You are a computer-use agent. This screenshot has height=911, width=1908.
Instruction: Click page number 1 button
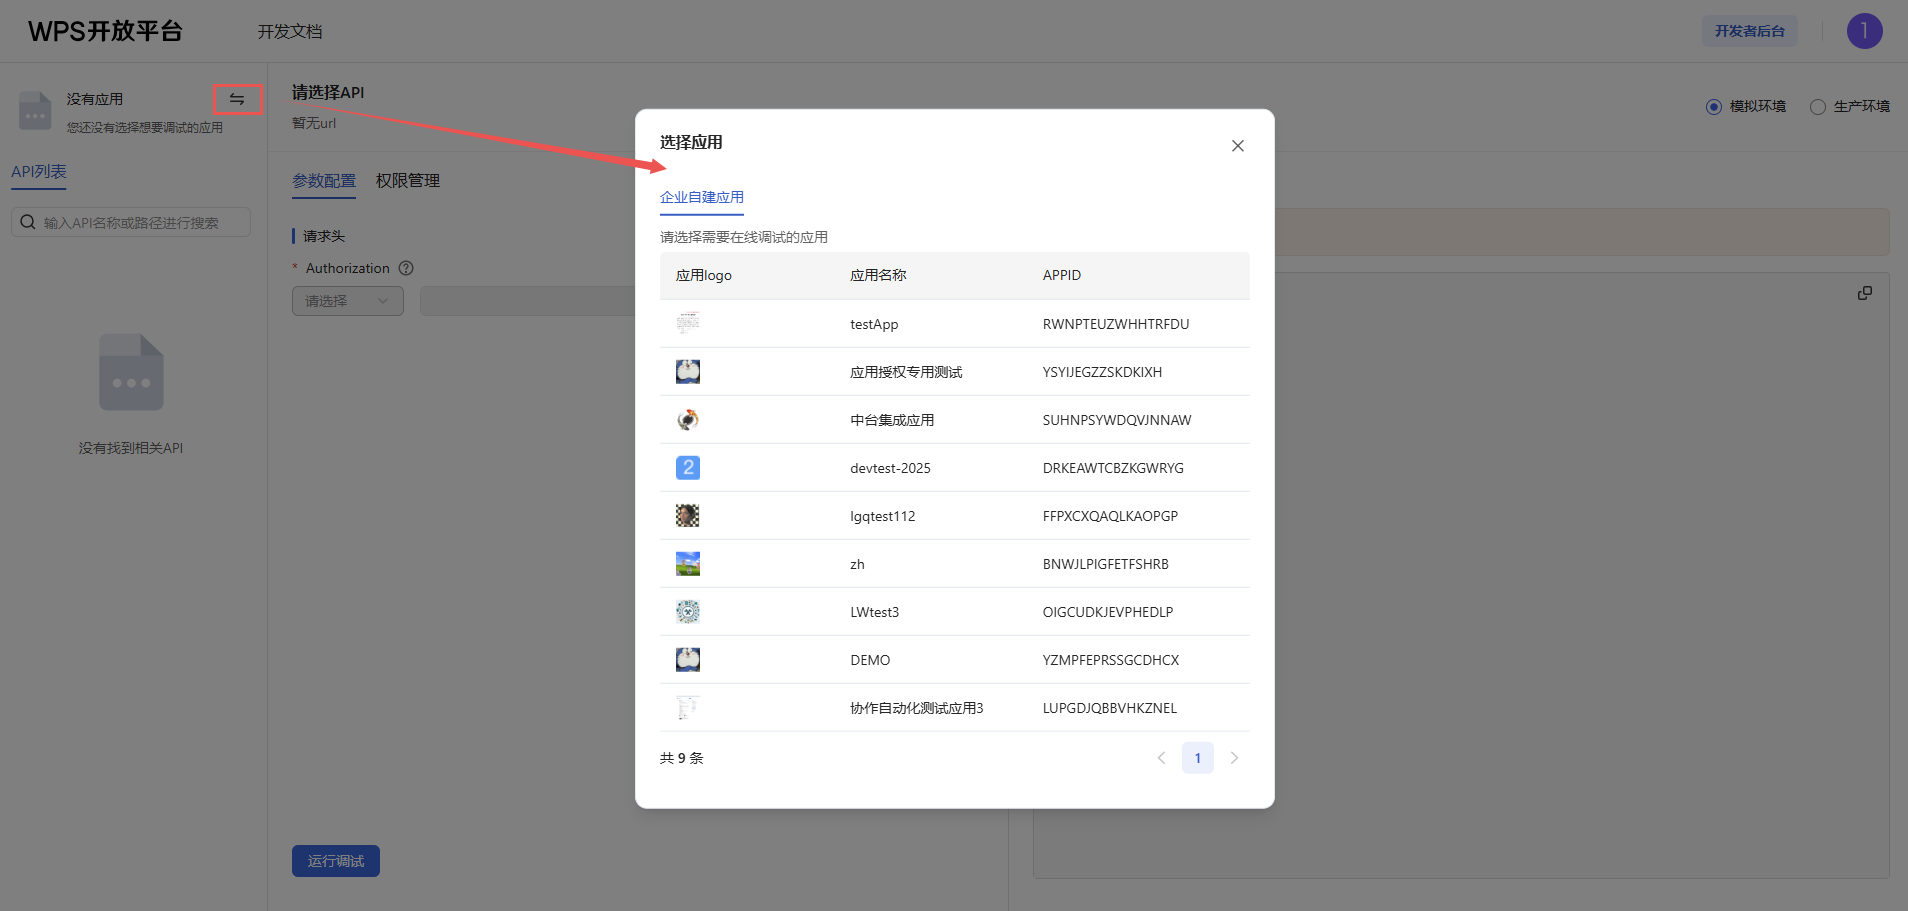coord(1198,758)
